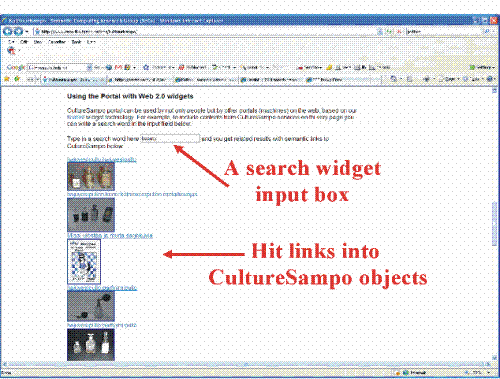This screenshot has width=500, height=379.
Task: Click the browser Forward arrow button
Action: coord(18,32)
